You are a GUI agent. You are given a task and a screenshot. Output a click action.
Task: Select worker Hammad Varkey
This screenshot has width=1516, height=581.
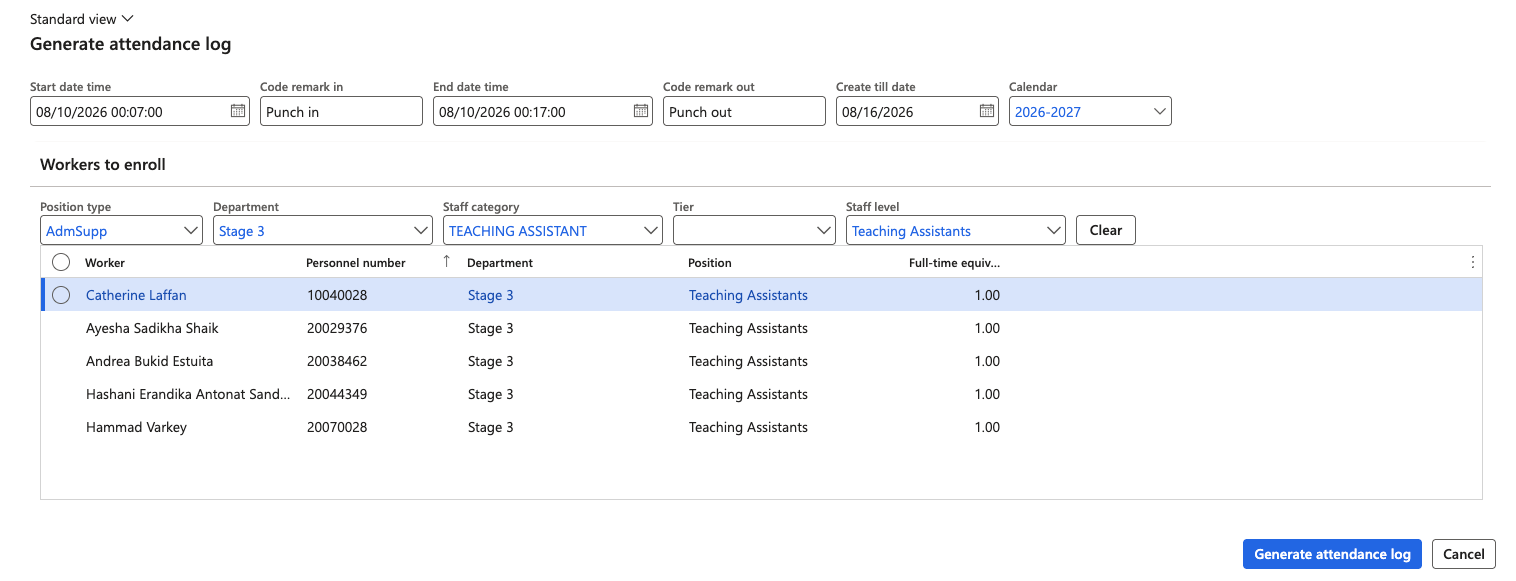pos(136,427)
